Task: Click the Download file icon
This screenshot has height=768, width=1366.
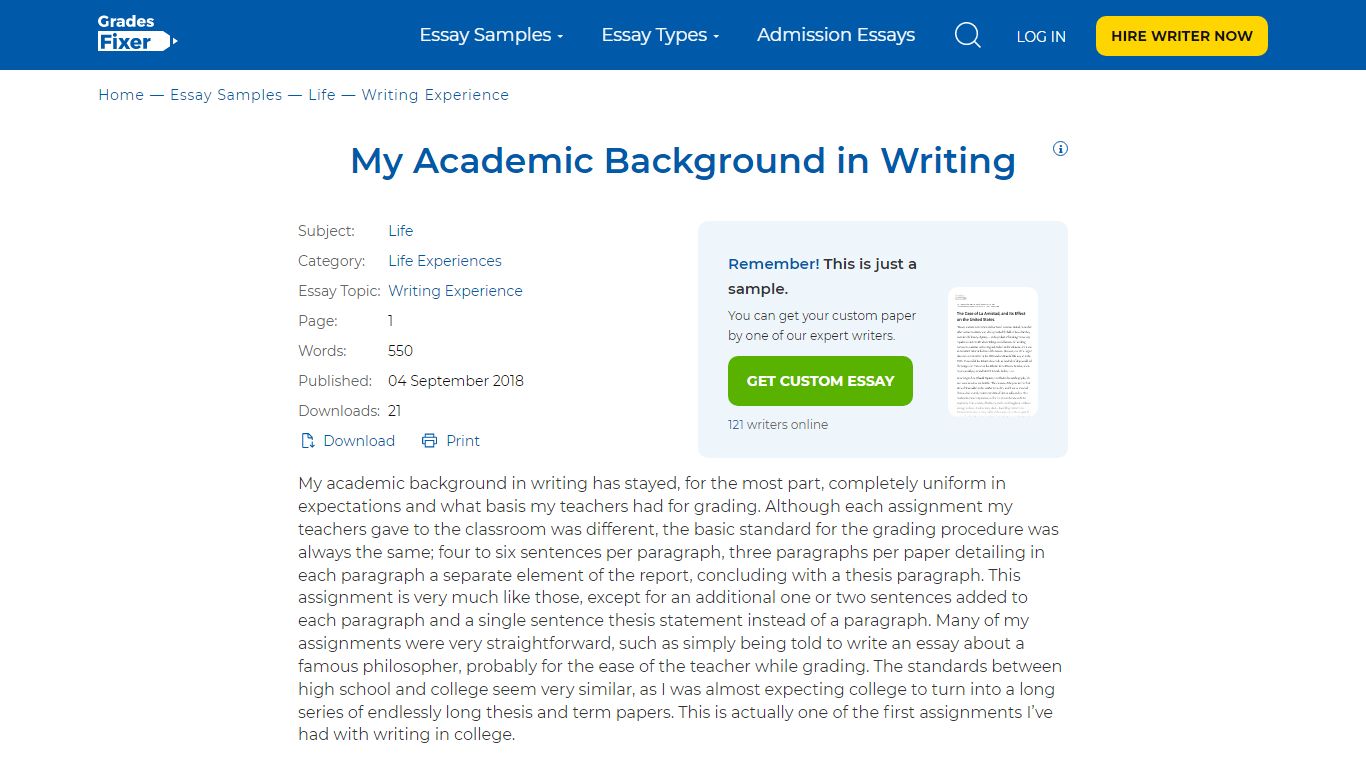Action: tap(308, 441)
